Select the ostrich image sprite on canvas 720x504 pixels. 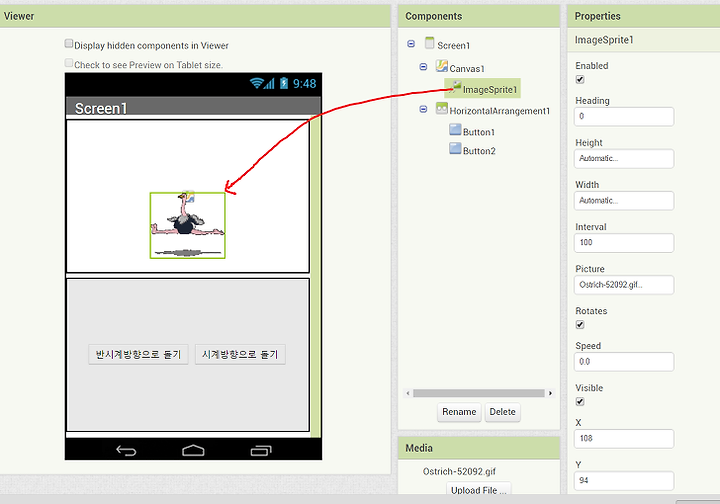point(187,225)
